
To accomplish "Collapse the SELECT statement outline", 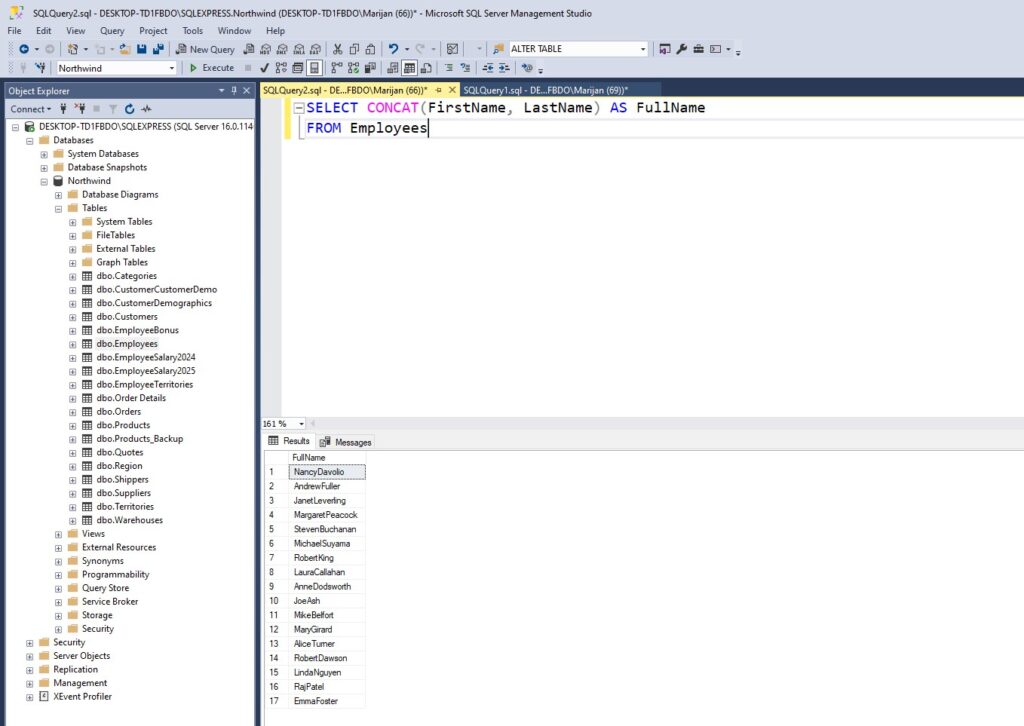I will coord(299,108).
